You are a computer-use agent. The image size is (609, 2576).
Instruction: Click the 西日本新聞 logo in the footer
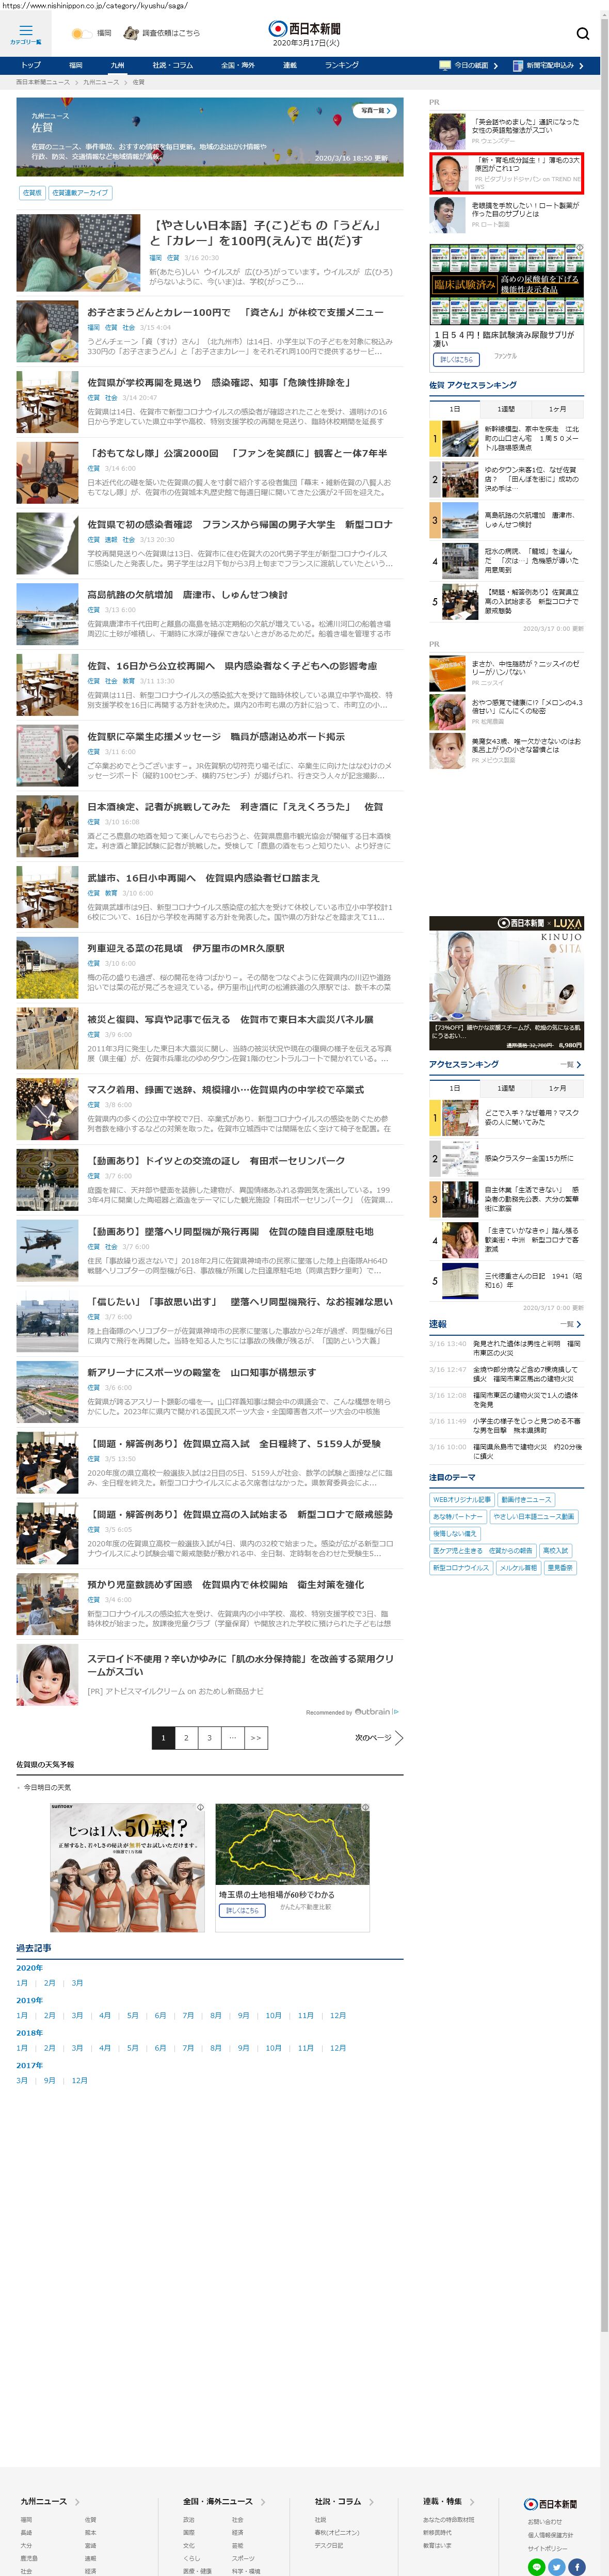pos(551,2504)
